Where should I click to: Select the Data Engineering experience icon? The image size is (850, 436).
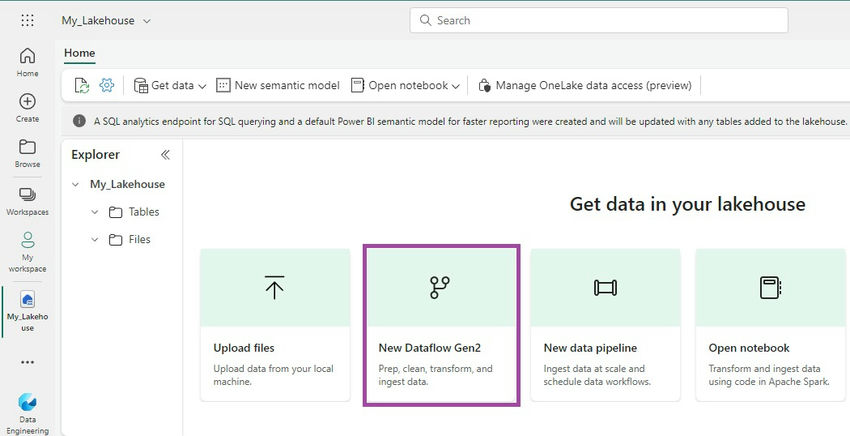[x=27, y=402]
